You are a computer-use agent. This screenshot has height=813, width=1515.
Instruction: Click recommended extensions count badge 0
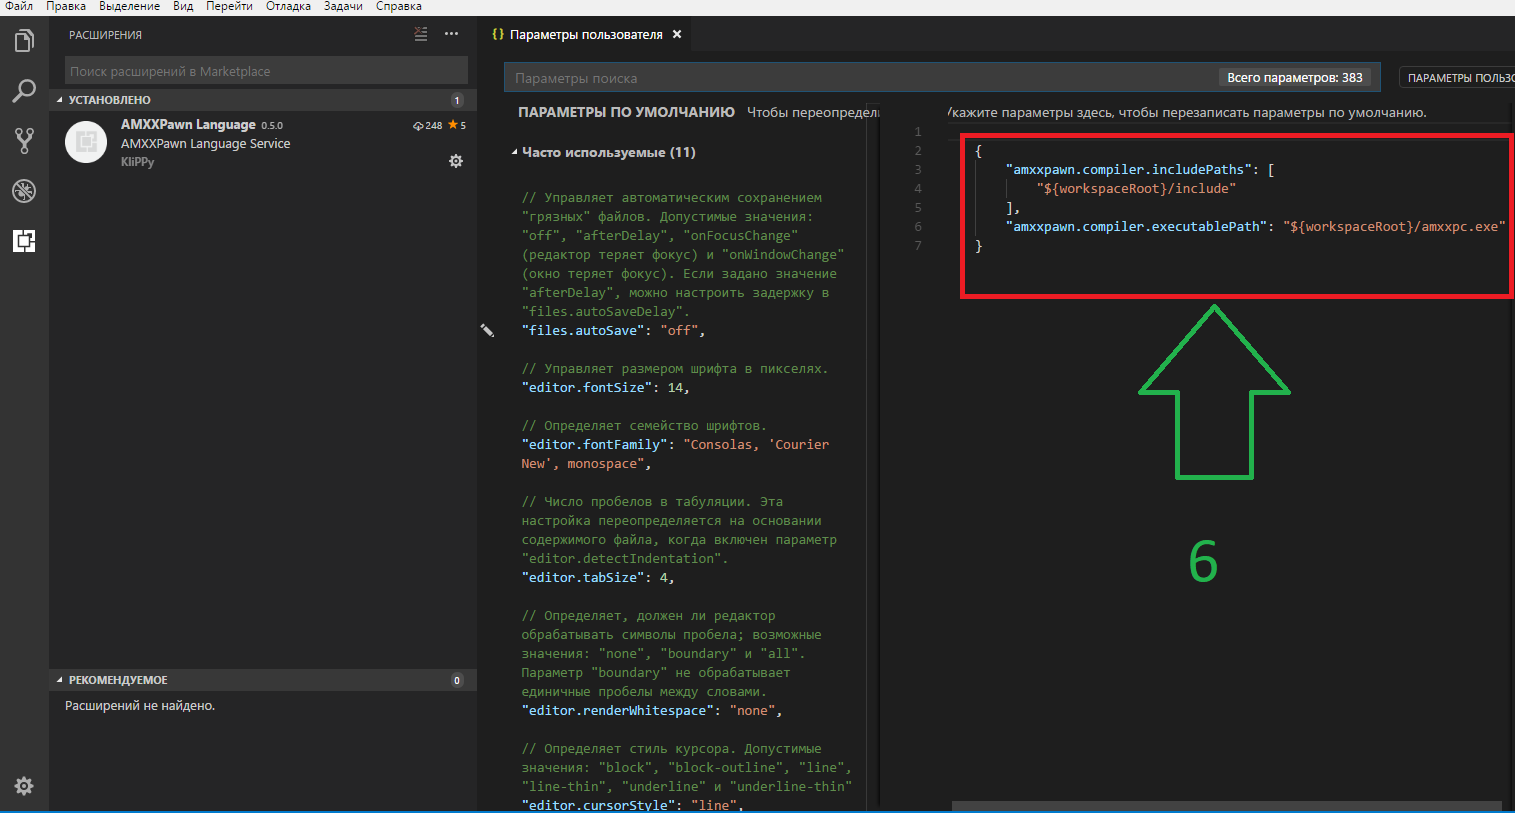457,680
